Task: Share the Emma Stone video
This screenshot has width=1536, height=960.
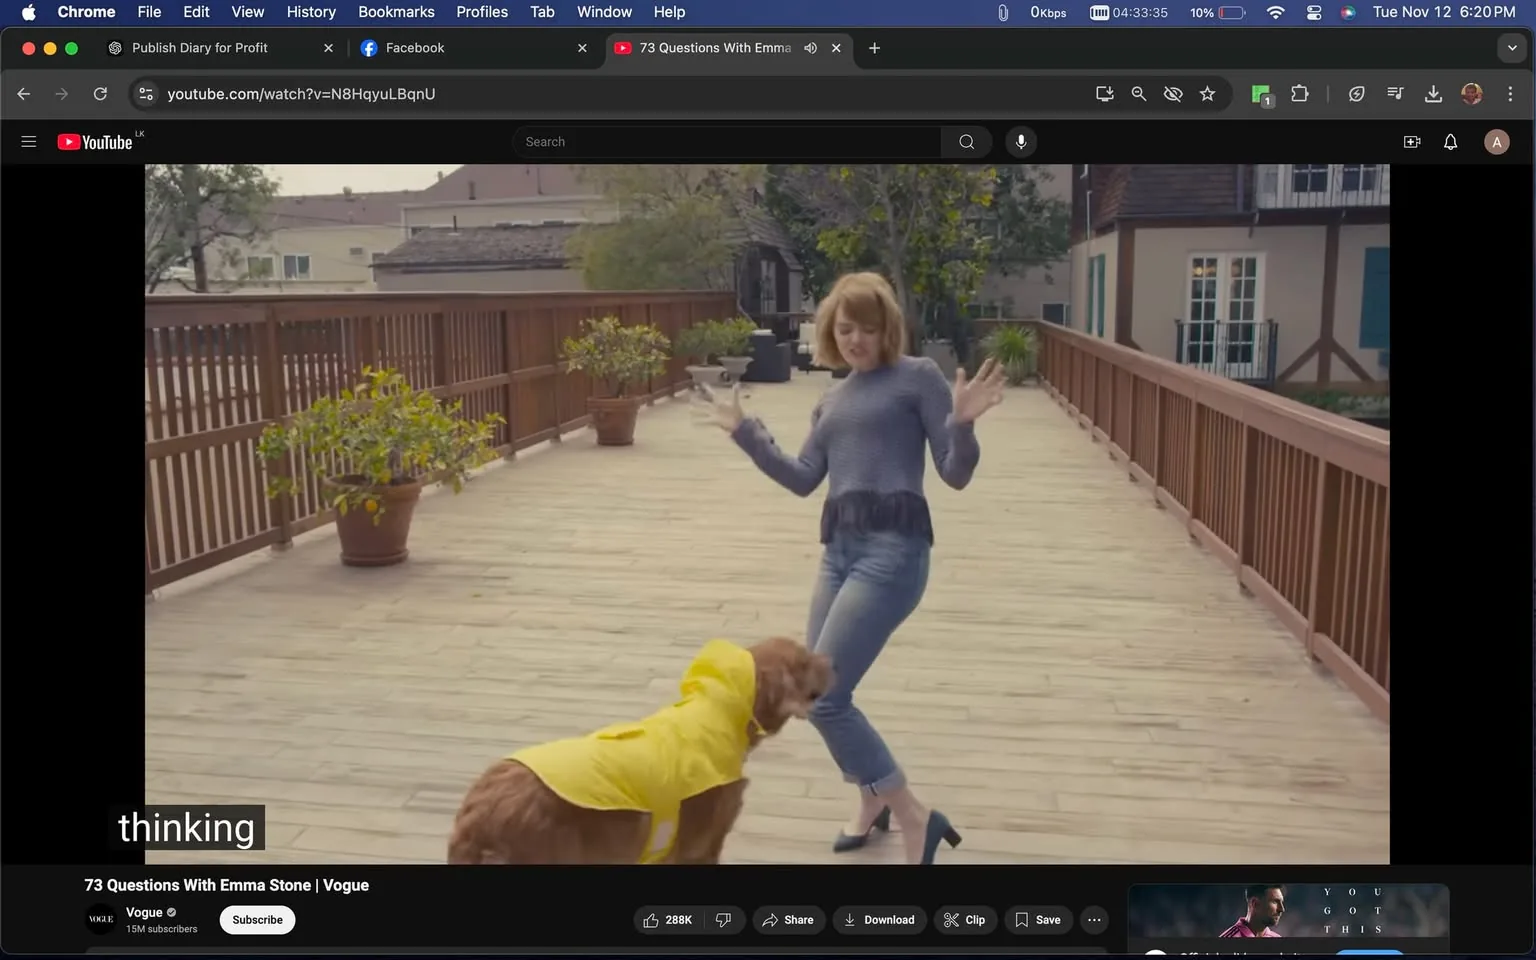Action: click(x=788, y=919)
